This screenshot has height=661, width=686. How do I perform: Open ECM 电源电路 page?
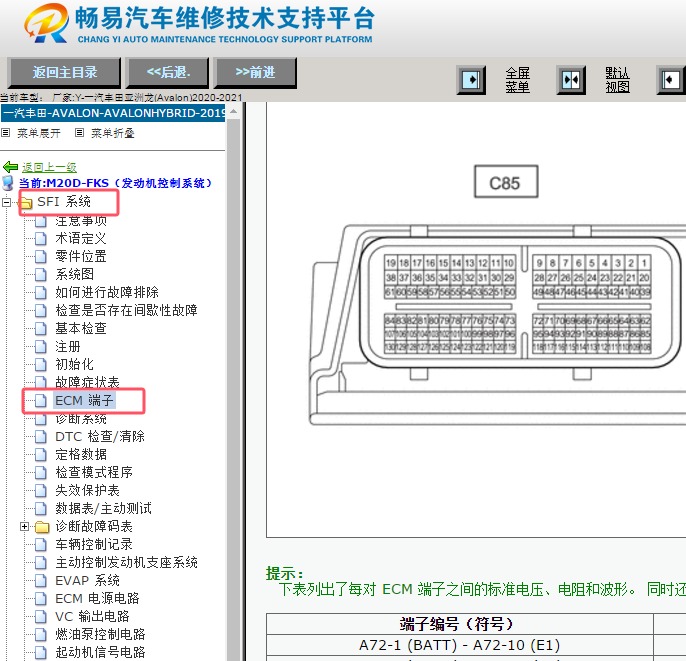pos(97,598)
